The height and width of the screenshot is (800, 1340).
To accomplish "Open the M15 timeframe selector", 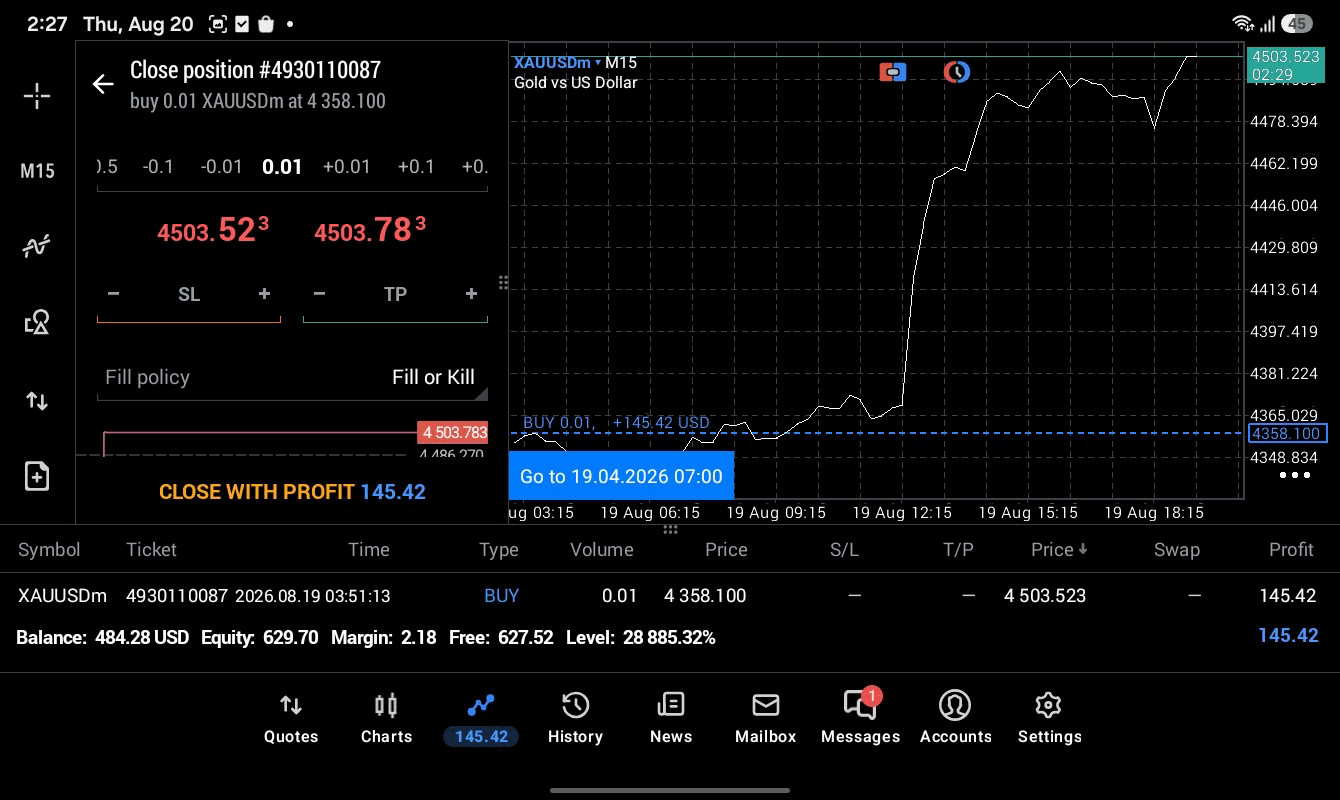I will coord(37,171).
